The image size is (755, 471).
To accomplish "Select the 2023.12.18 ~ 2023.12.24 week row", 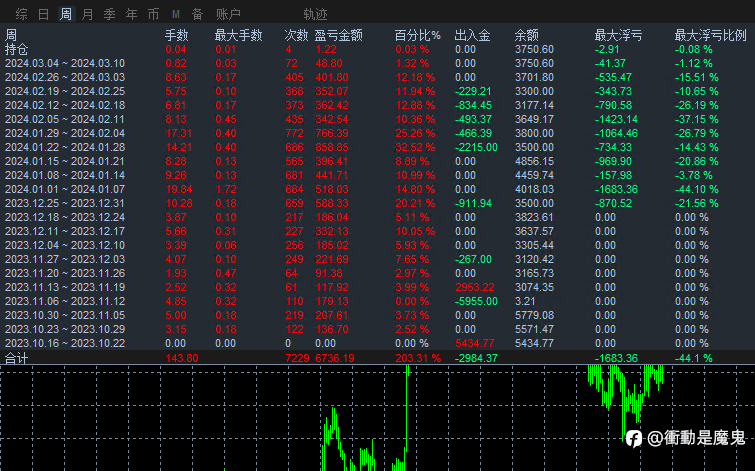I will pos(378,217).
